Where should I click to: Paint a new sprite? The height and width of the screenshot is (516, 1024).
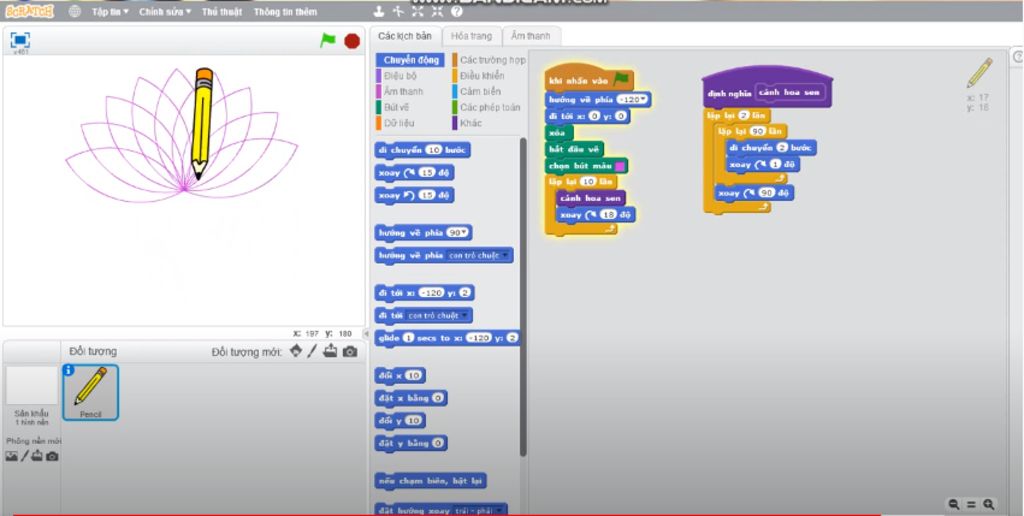[x=313, y=351]
